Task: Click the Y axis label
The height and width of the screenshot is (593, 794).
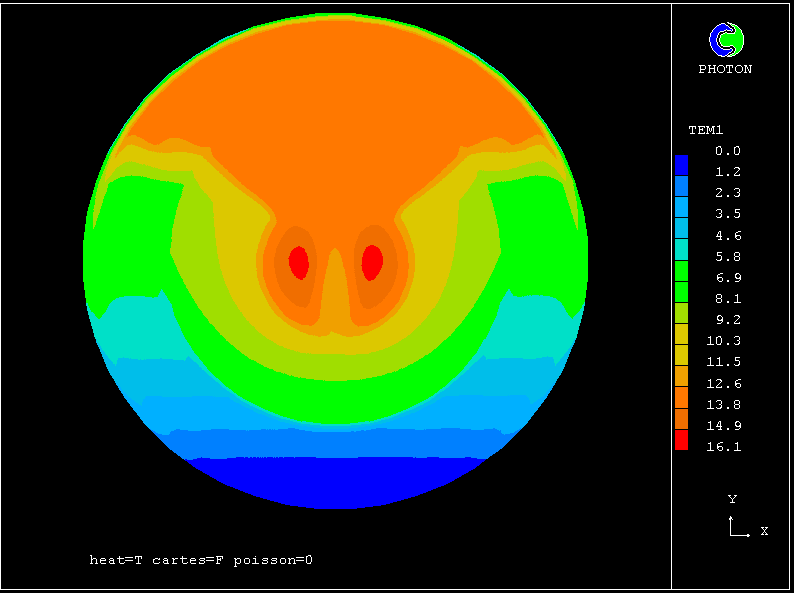Action: point(732,498)
